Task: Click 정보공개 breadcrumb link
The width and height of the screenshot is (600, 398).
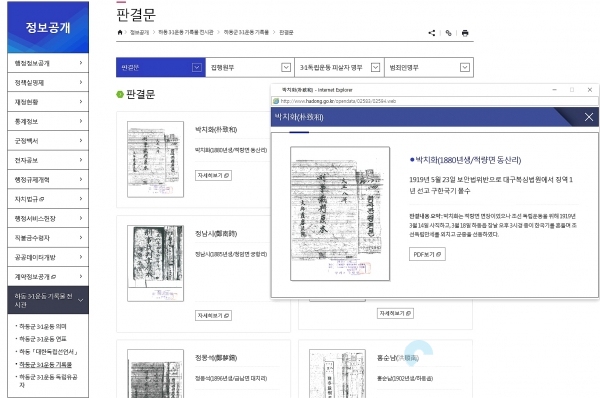Action: tap(139, 33)
